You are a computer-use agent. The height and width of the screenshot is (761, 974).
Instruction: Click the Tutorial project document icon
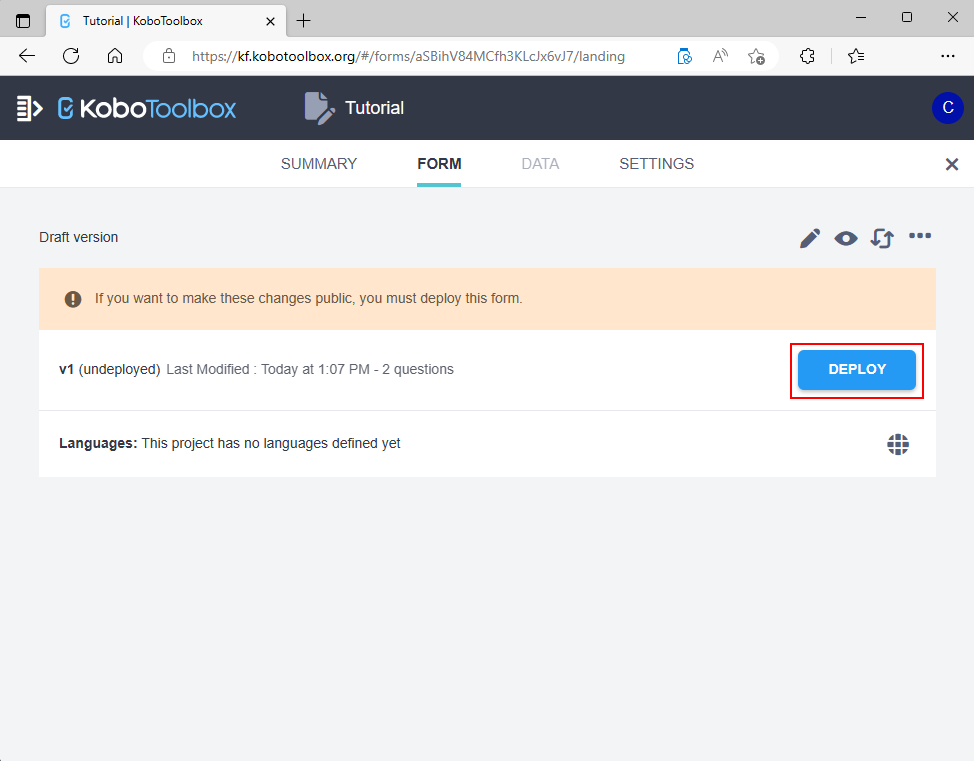click(319, 108)
